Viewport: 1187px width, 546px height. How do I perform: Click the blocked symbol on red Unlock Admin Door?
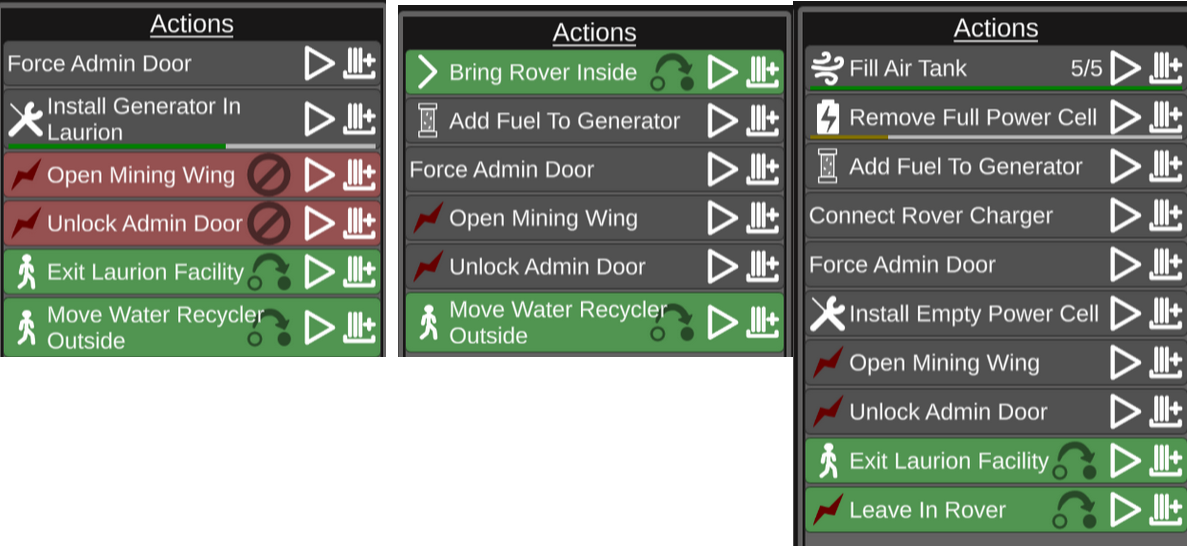269,224
